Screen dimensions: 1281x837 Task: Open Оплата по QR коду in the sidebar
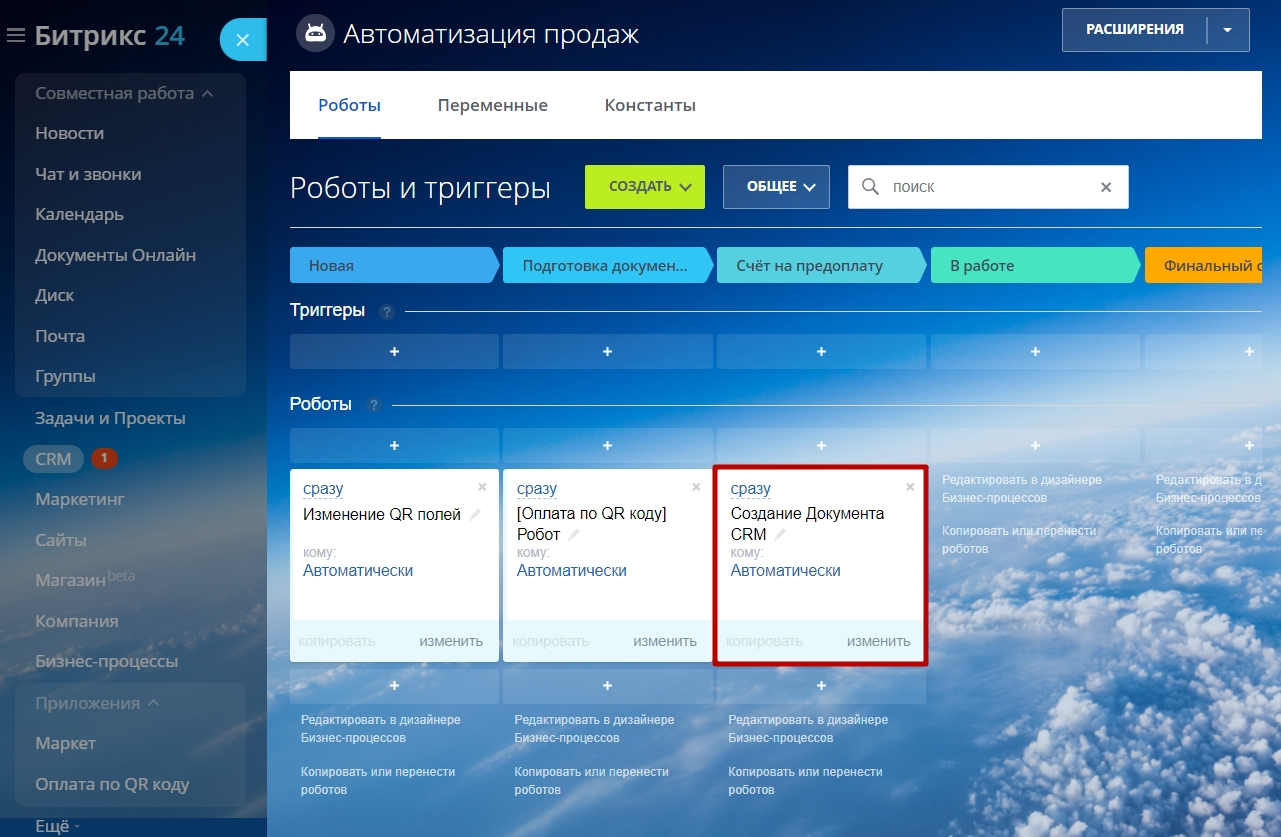coord(112,784)
